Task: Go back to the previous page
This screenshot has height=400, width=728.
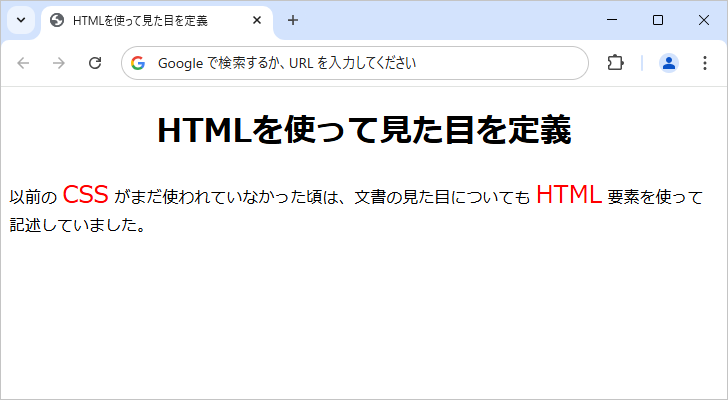Action: 24,63
